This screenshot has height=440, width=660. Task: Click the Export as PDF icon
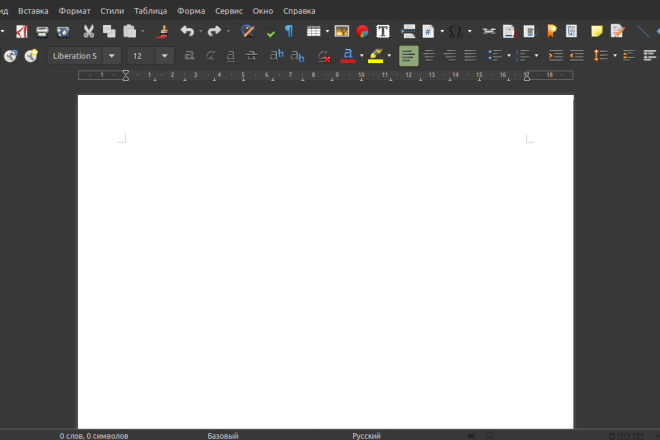click(21, 31)
